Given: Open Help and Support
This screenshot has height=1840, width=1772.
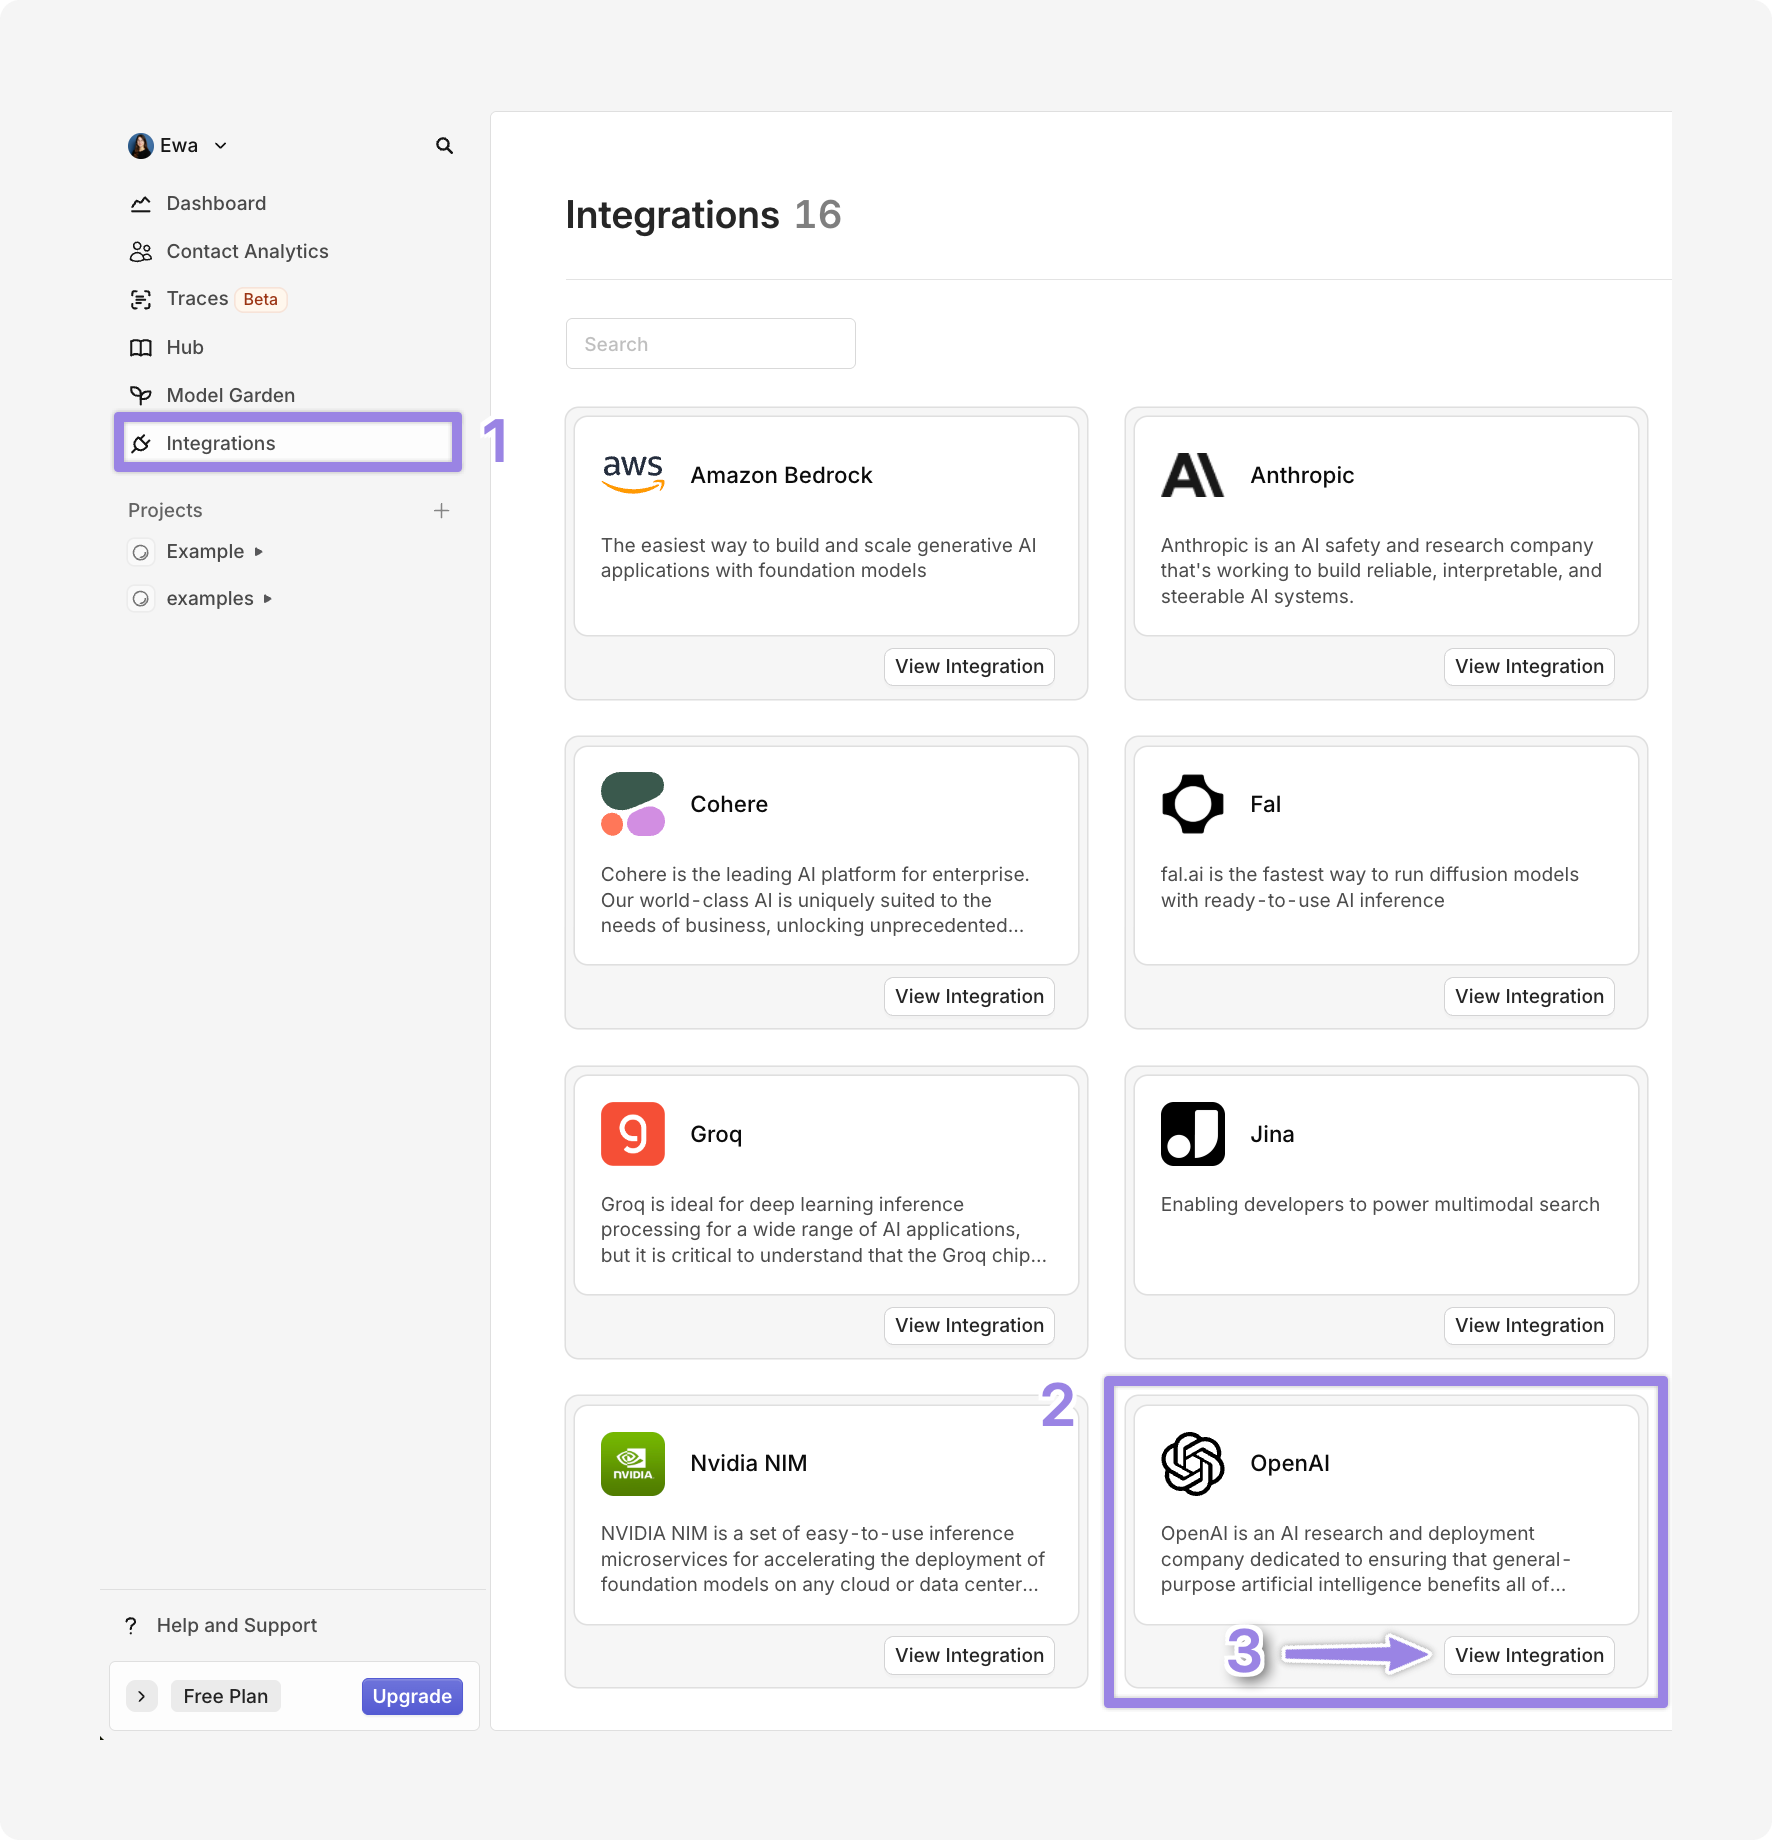Looking at the screenshot, I should click(237, 1626).
